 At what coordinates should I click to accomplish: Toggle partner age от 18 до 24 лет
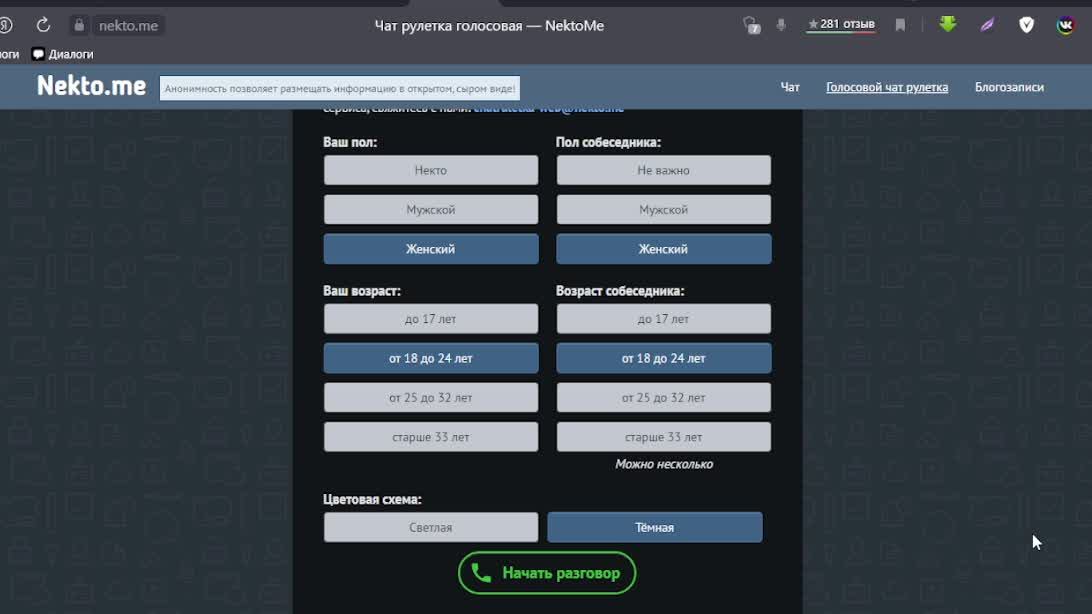[663, 359]
